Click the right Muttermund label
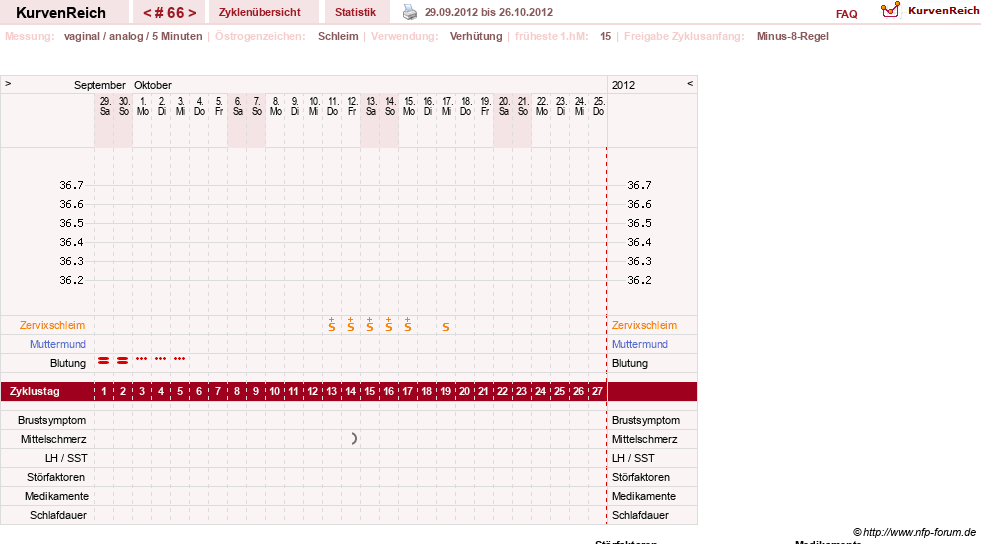 (x=639, y=344)
